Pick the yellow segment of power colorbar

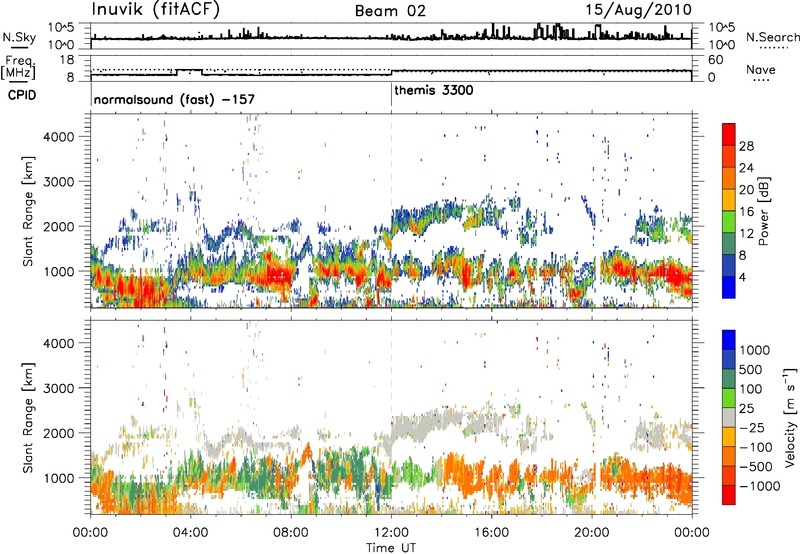729,200
